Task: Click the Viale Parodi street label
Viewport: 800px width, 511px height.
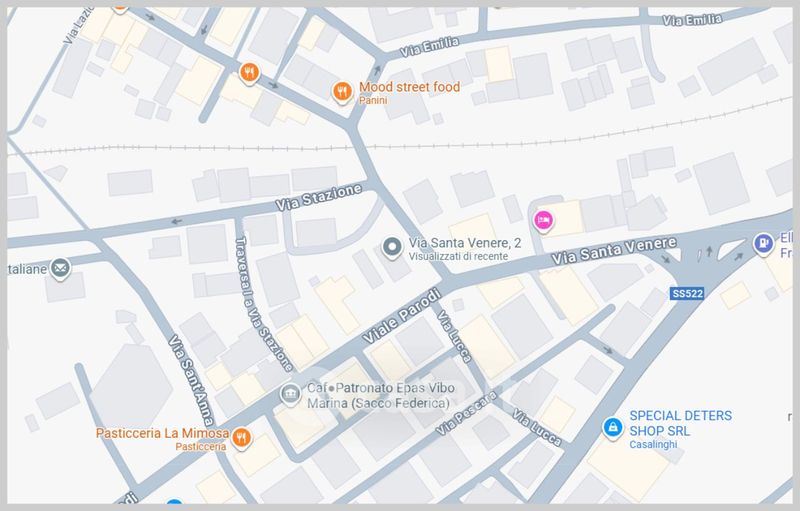Action: click(401, 315)
